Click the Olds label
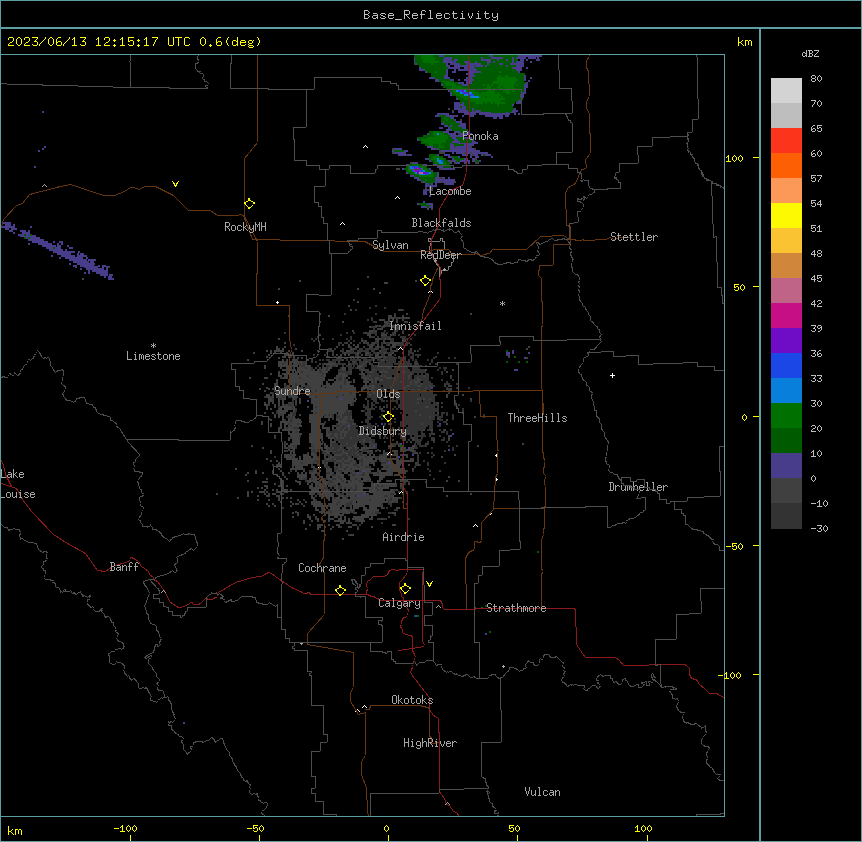The image size is (862, 842). coord(388,394)
